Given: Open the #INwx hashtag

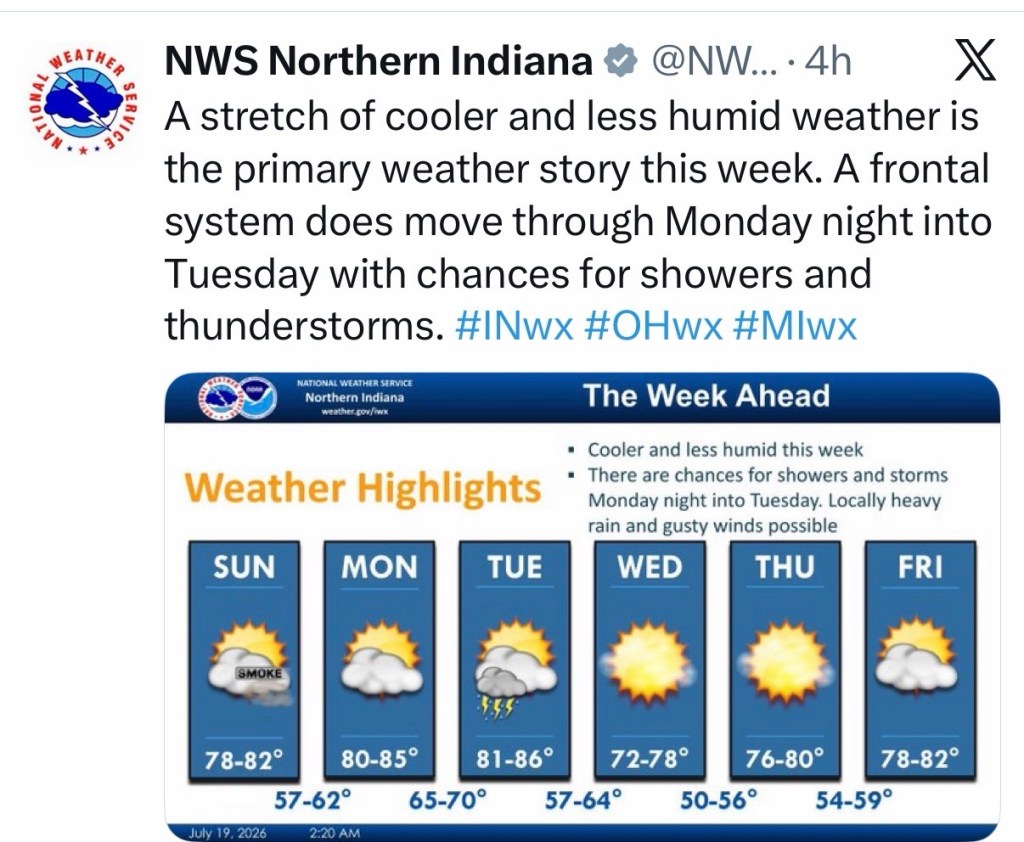Looking at the screenshot, I should click(x=513, y=325).
